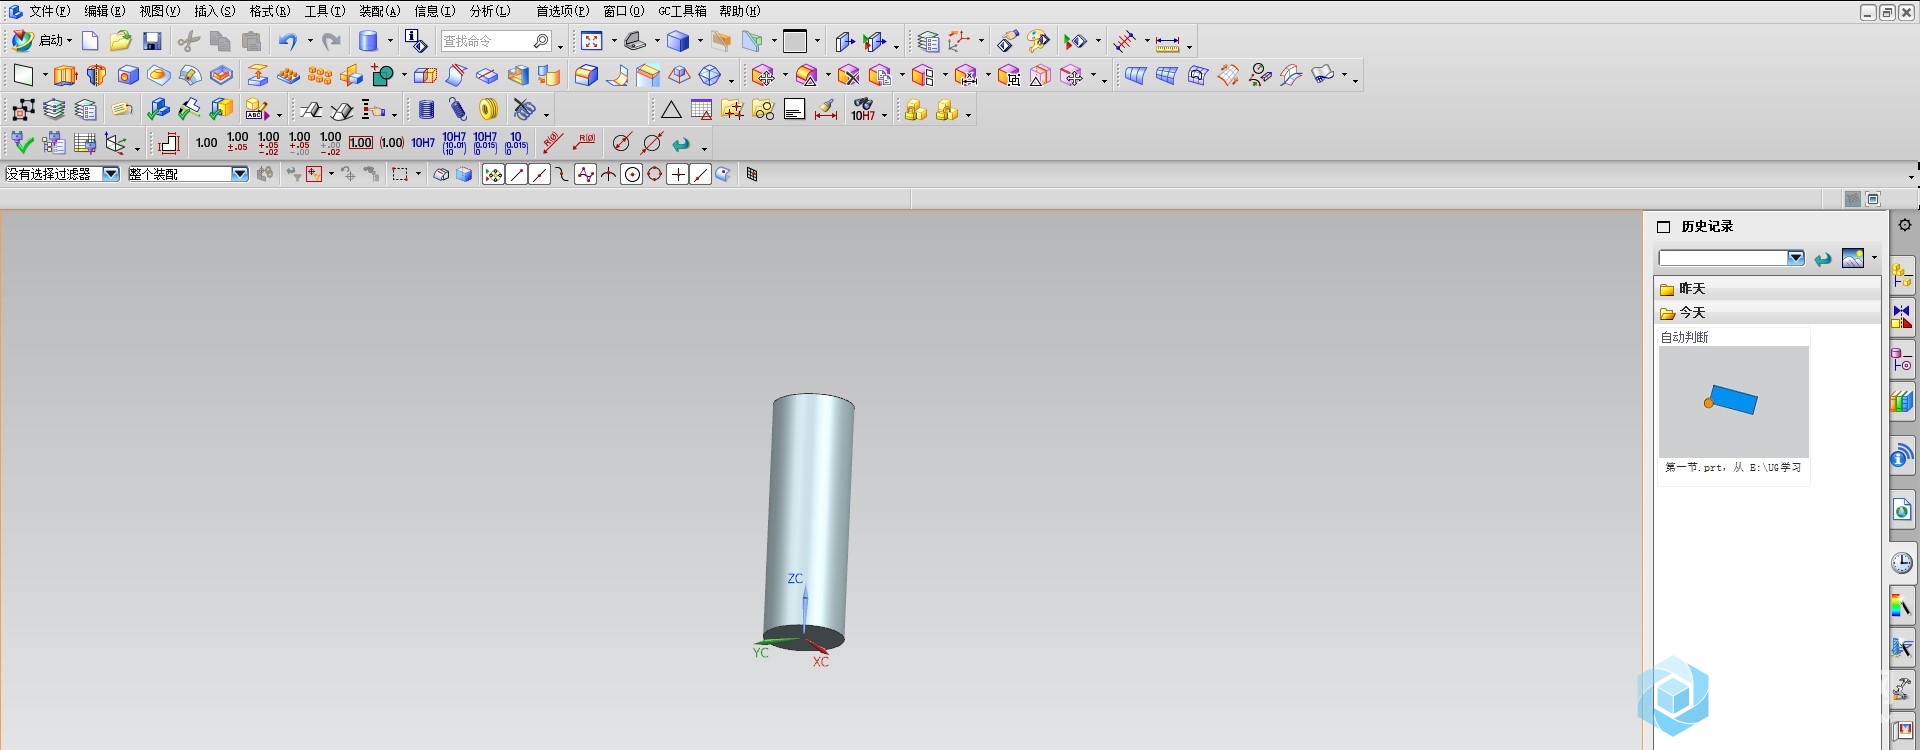Open the 第一节.prt history thumbnail
The height and width of the screenshot is (750, 1920).
click(1733, 402)
